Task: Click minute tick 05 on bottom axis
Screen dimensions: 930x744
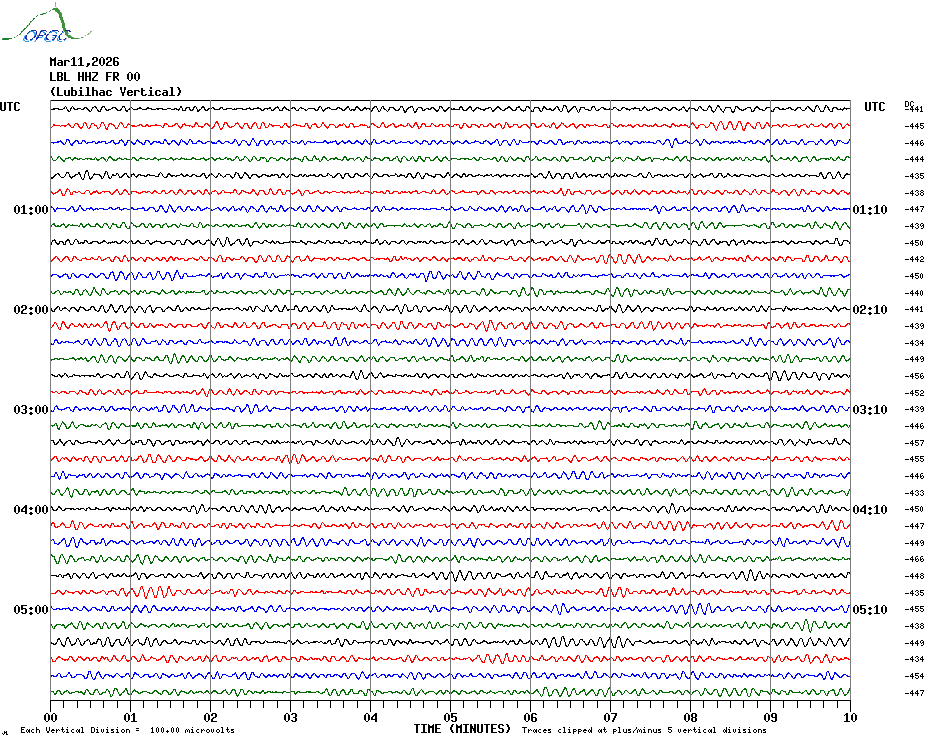Action: [450, 717]
